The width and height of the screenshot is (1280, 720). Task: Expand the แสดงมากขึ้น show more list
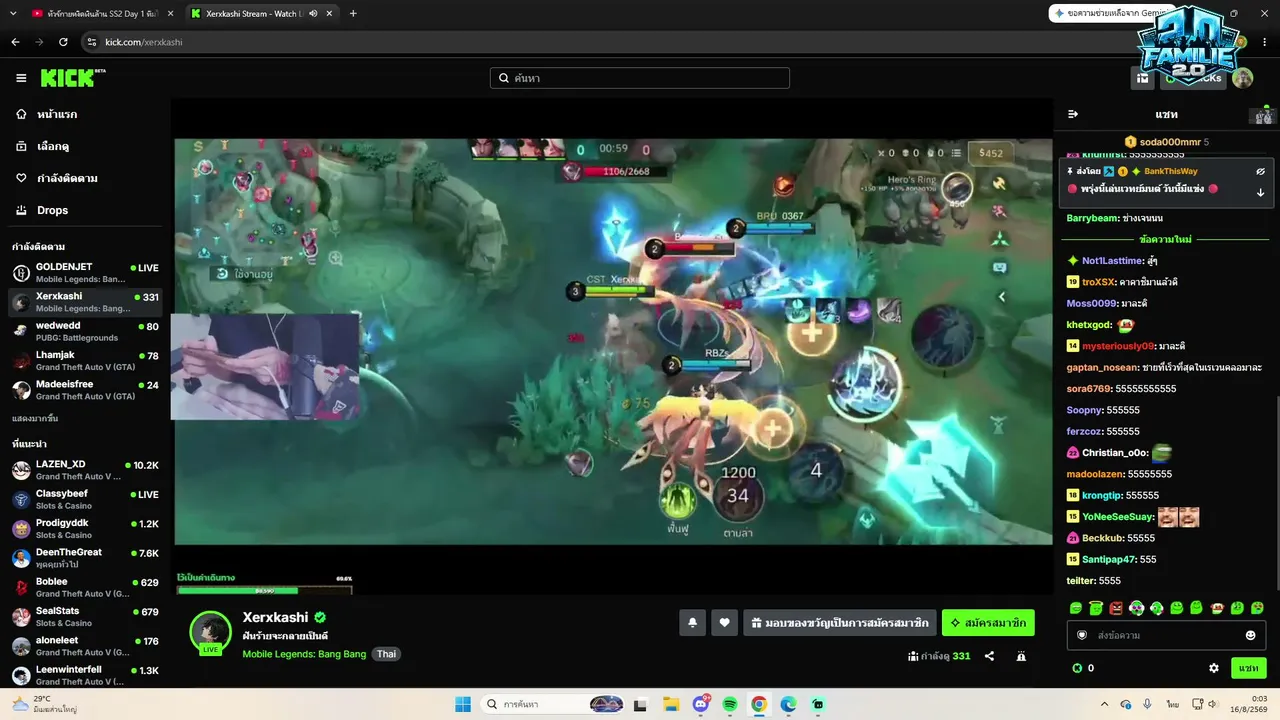pyautogui.click(x=35, y=418)
